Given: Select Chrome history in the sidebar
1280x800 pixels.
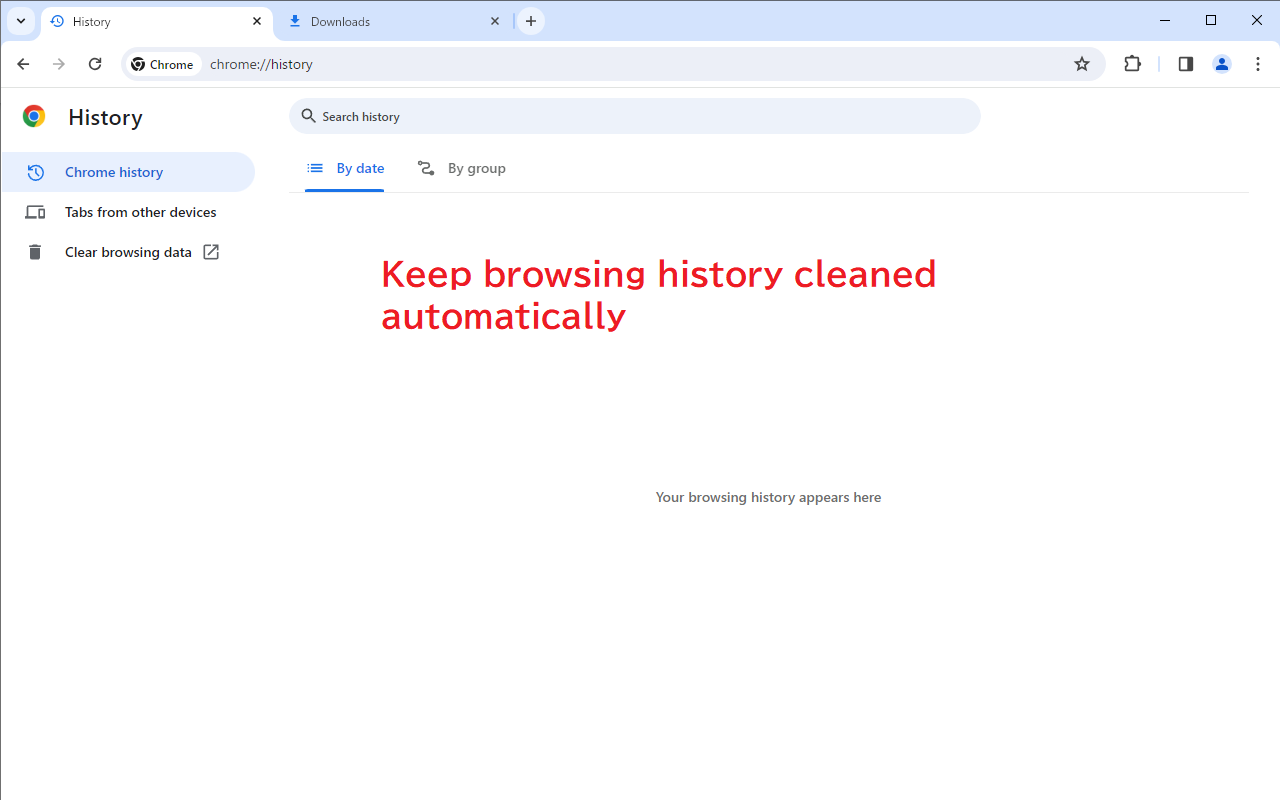Looking at the screenshot, I should point(113,171).
